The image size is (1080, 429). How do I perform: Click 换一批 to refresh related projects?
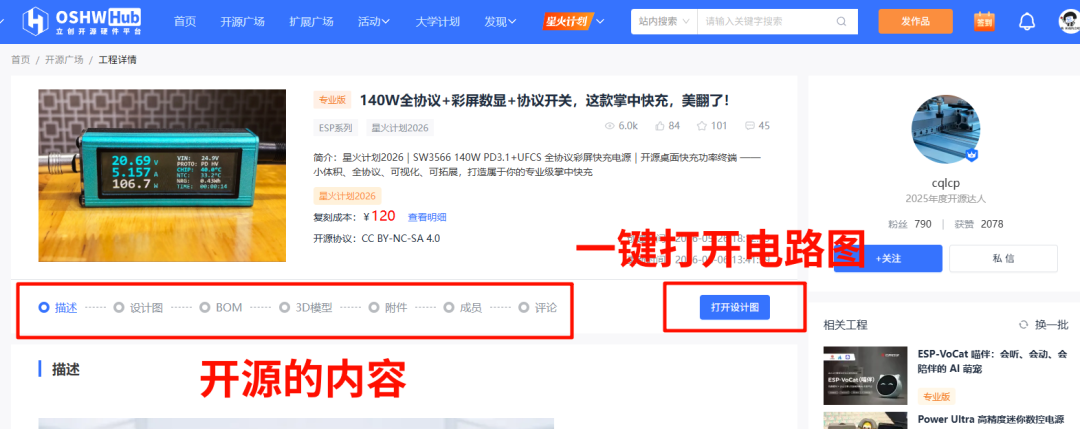1052,325
